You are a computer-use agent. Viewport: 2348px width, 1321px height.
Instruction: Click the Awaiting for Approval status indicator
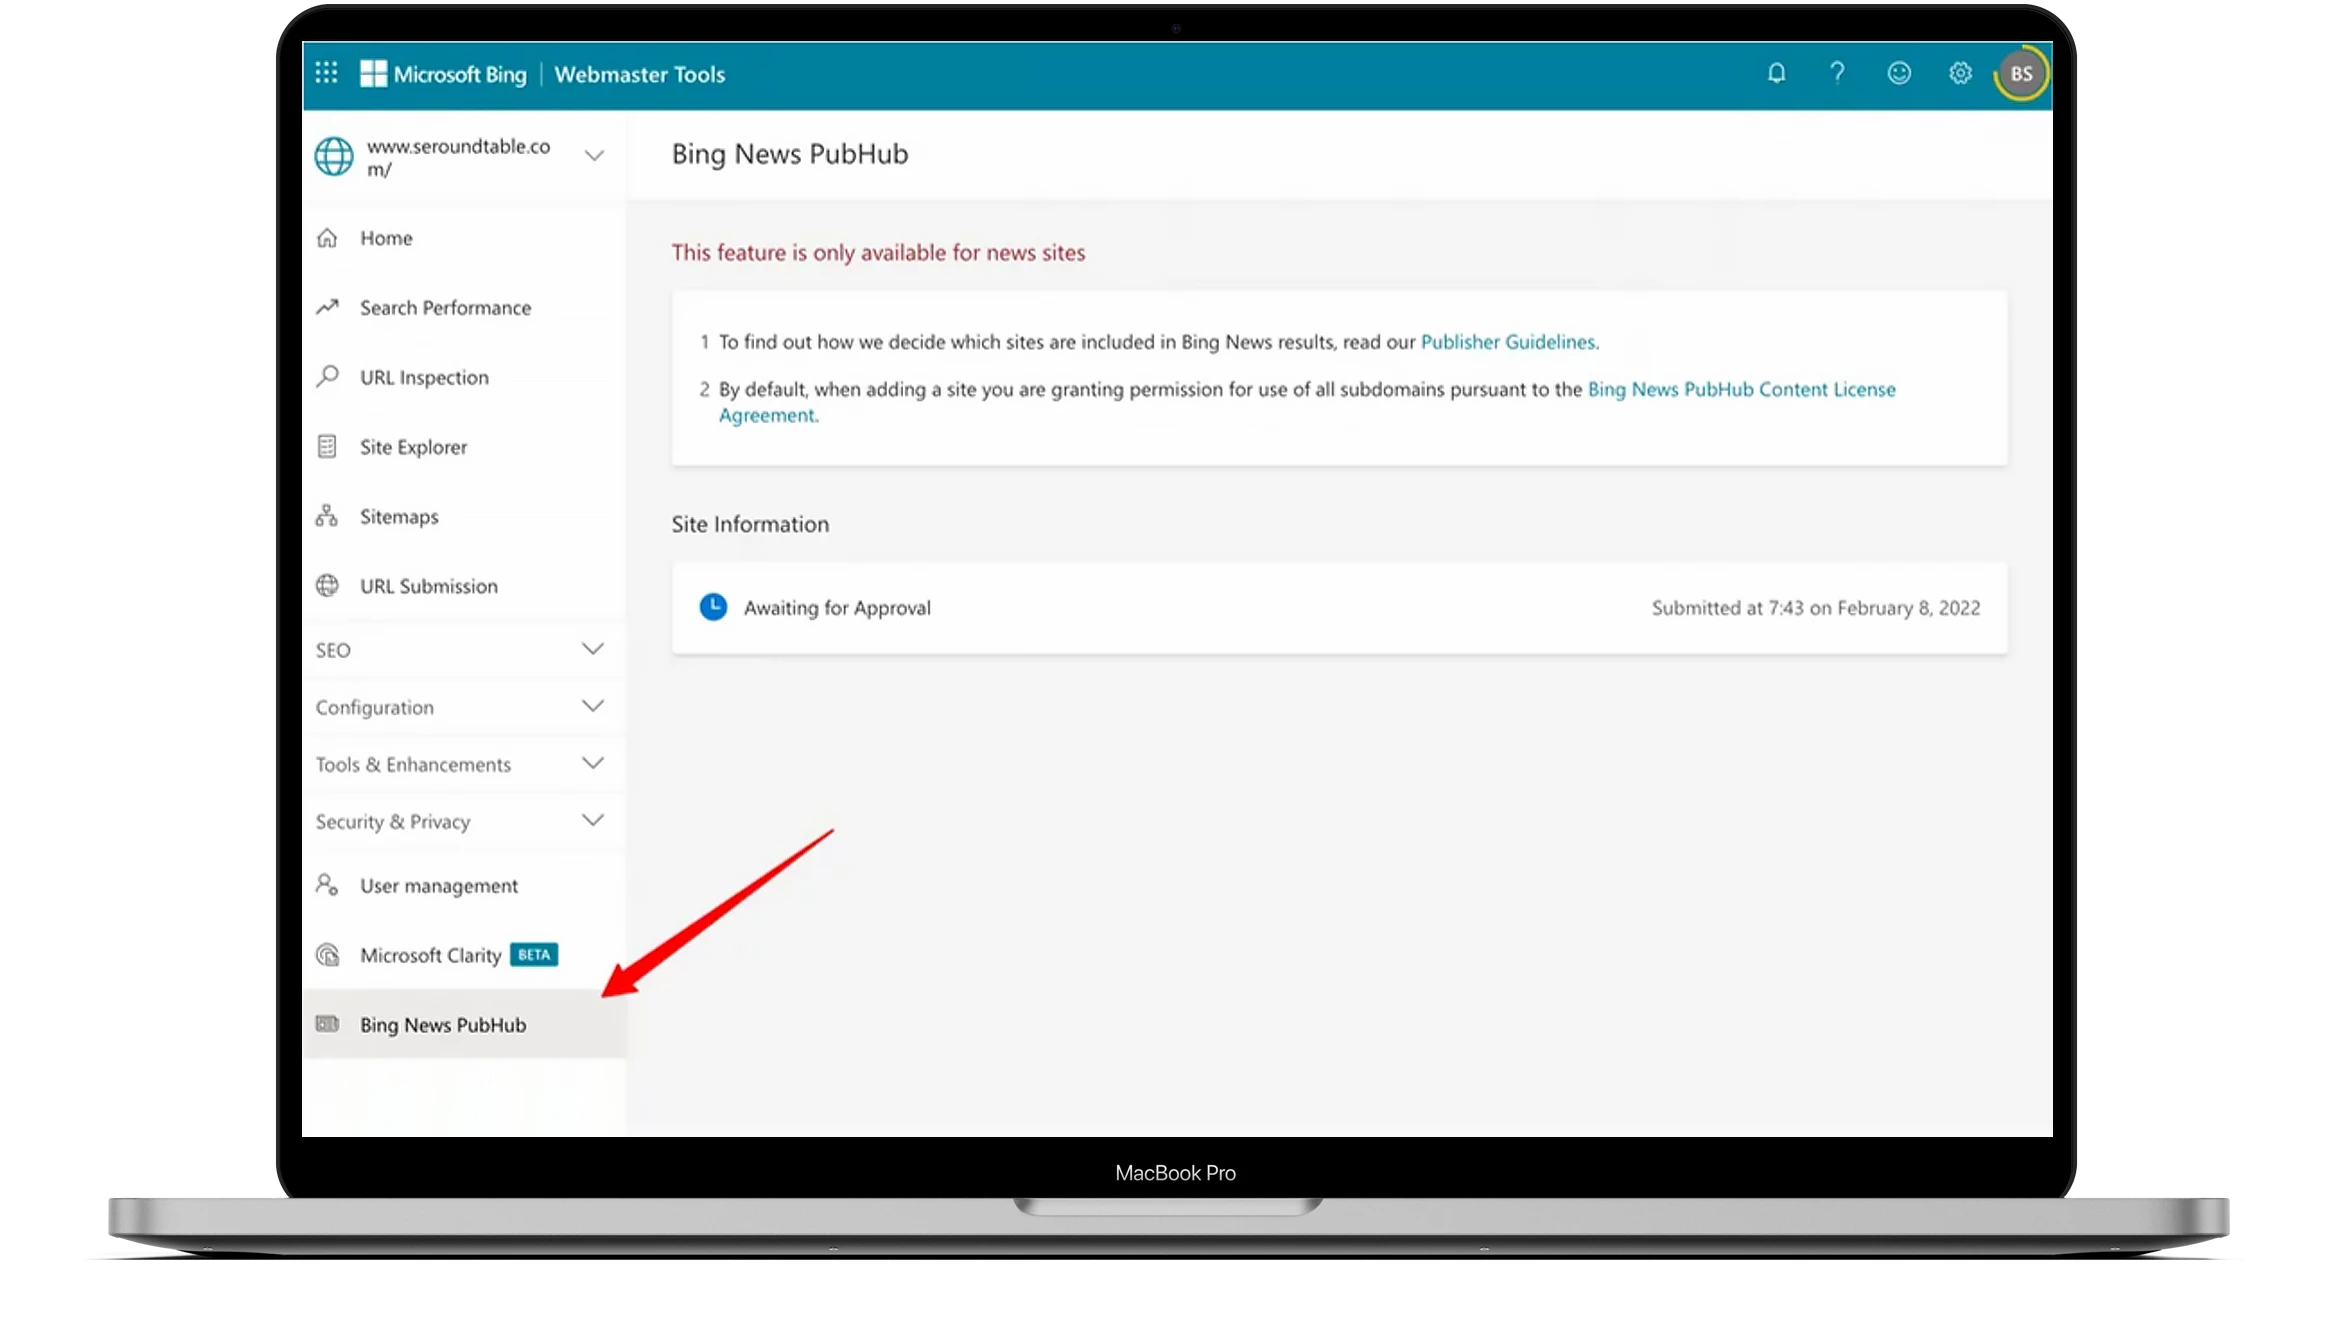coord(814,606)
